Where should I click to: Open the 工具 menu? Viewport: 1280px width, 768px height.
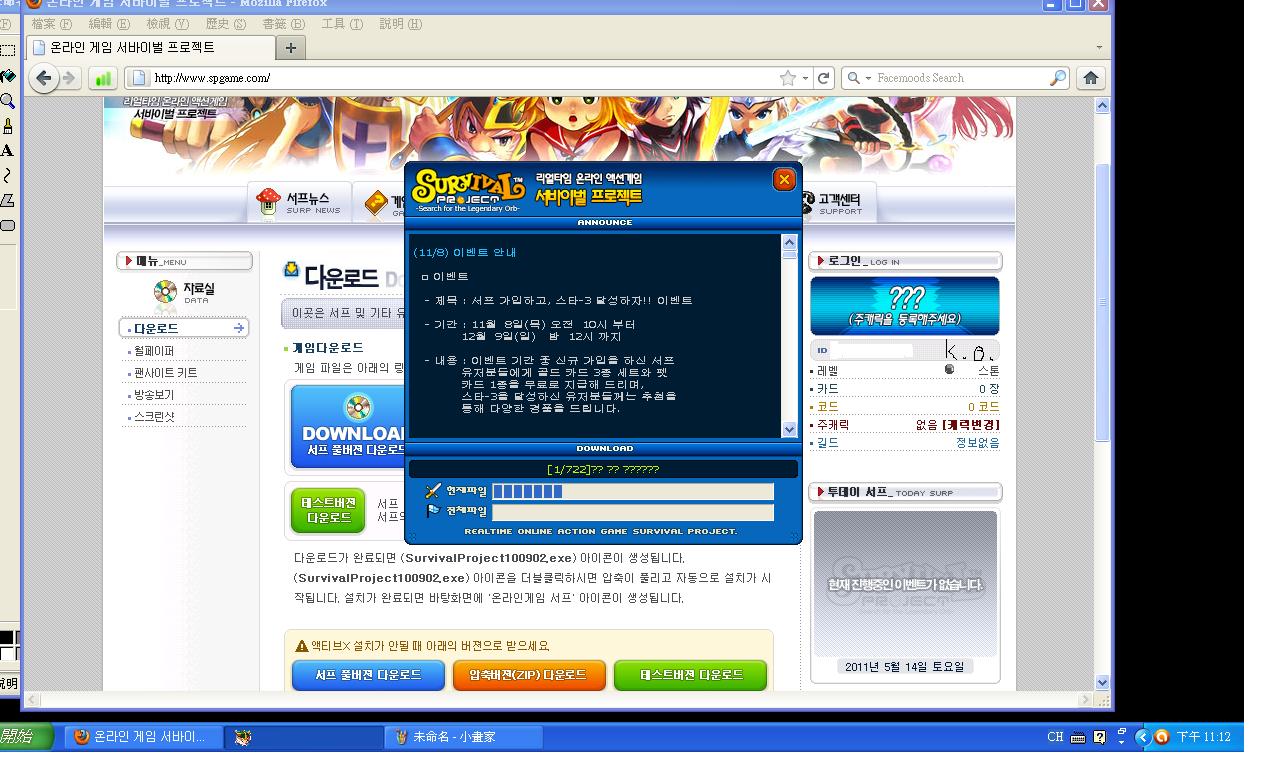341,24
